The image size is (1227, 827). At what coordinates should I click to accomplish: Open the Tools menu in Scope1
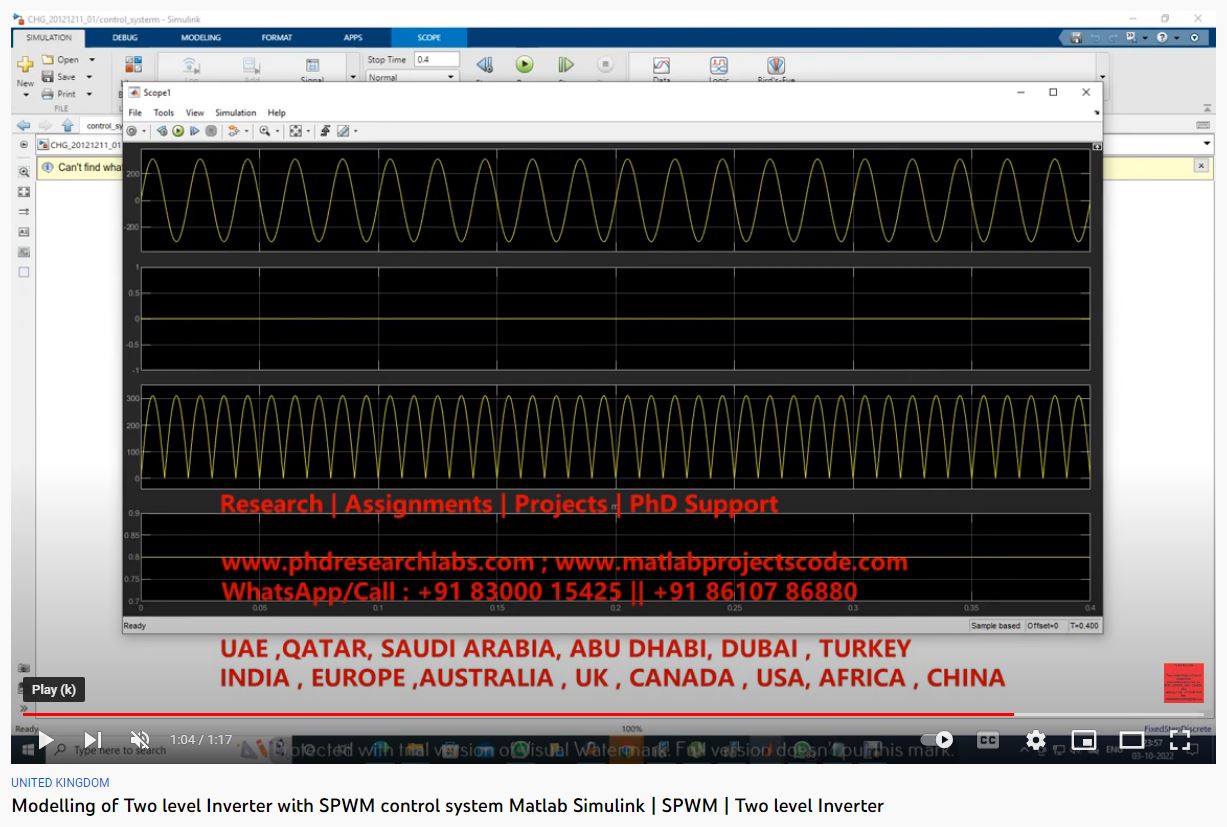click(x=164, y=113)
